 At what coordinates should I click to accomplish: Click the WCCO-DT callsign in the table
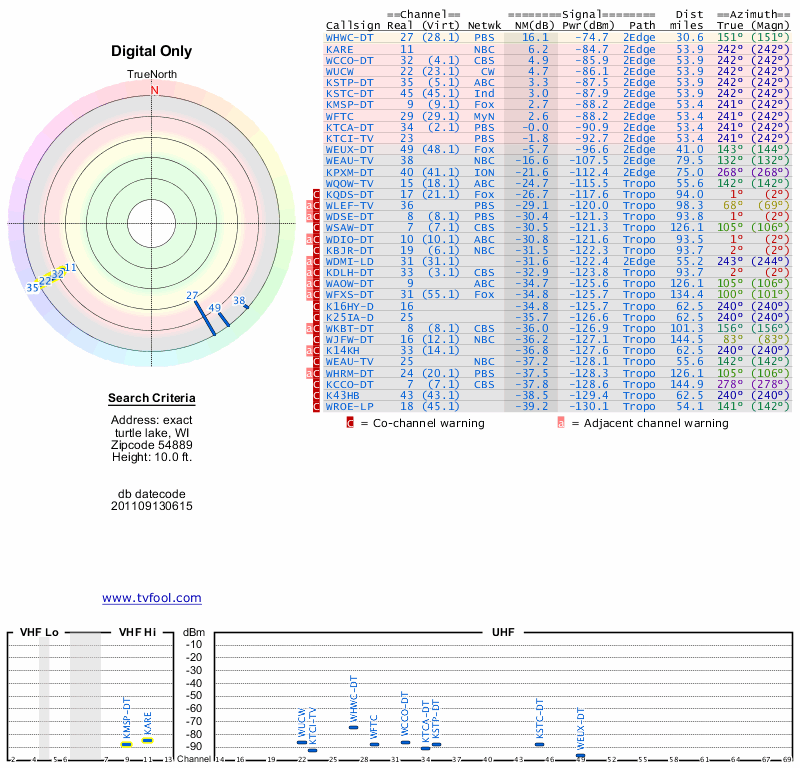pos(350,60)
